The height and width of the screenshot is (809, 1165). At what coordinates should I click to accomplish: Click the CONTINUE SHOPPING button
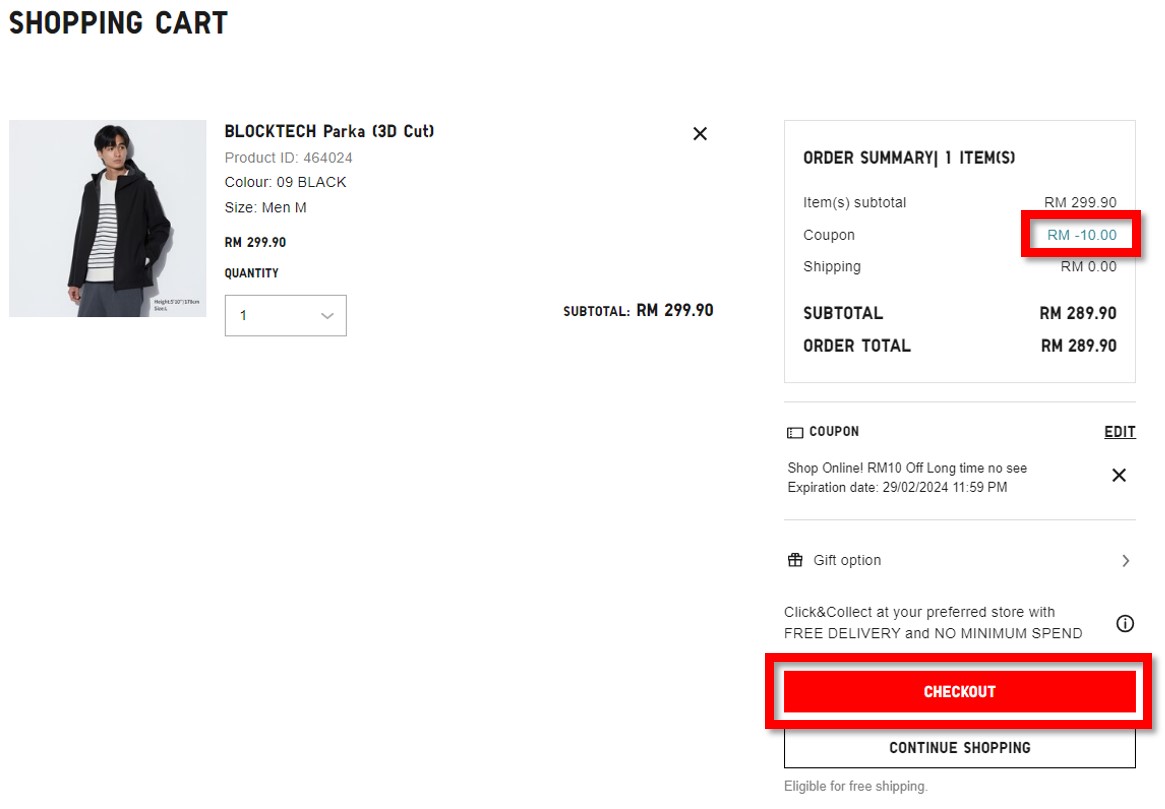(x=959, y=748)
